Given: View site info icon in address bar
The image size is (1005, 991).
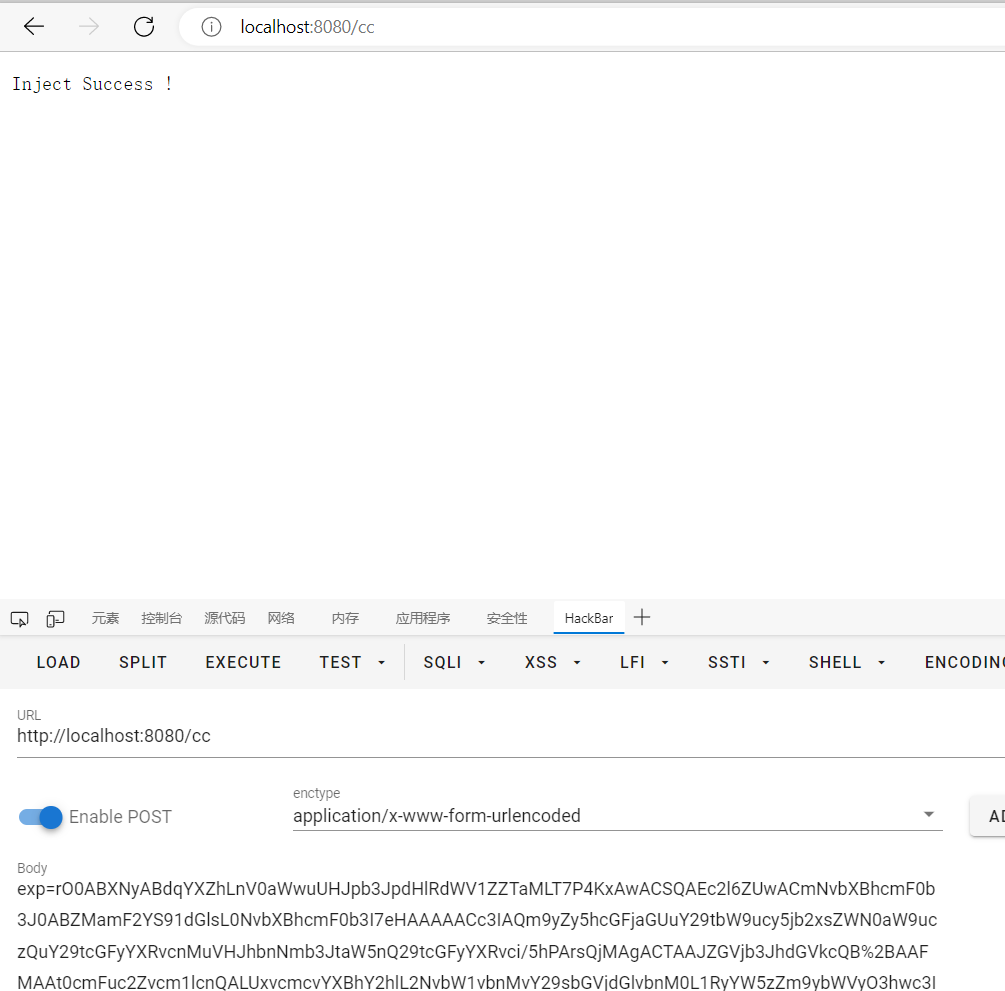Looking at the screenshot, I should click(211, 27).
